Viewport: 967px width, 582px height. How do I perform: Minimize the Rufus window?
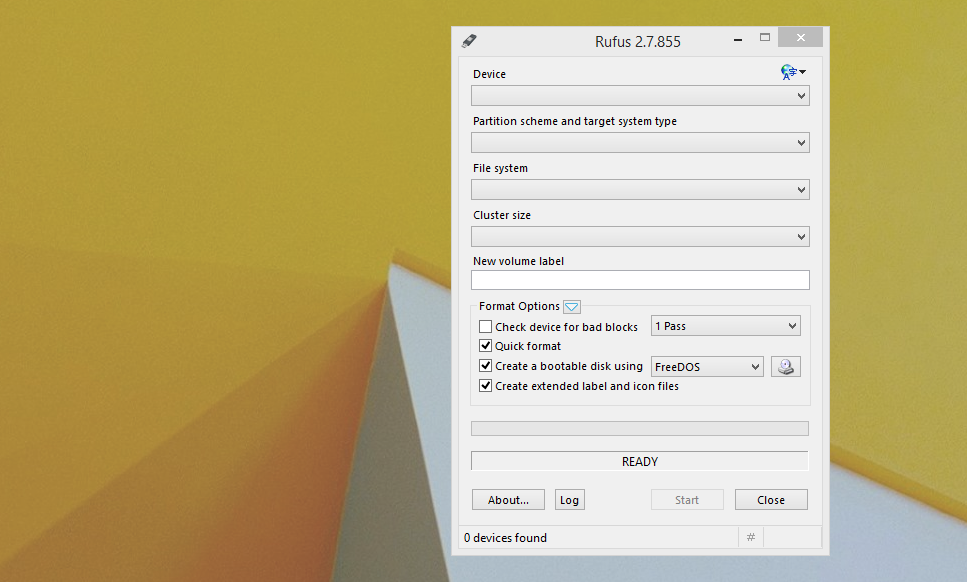point(738,39)
